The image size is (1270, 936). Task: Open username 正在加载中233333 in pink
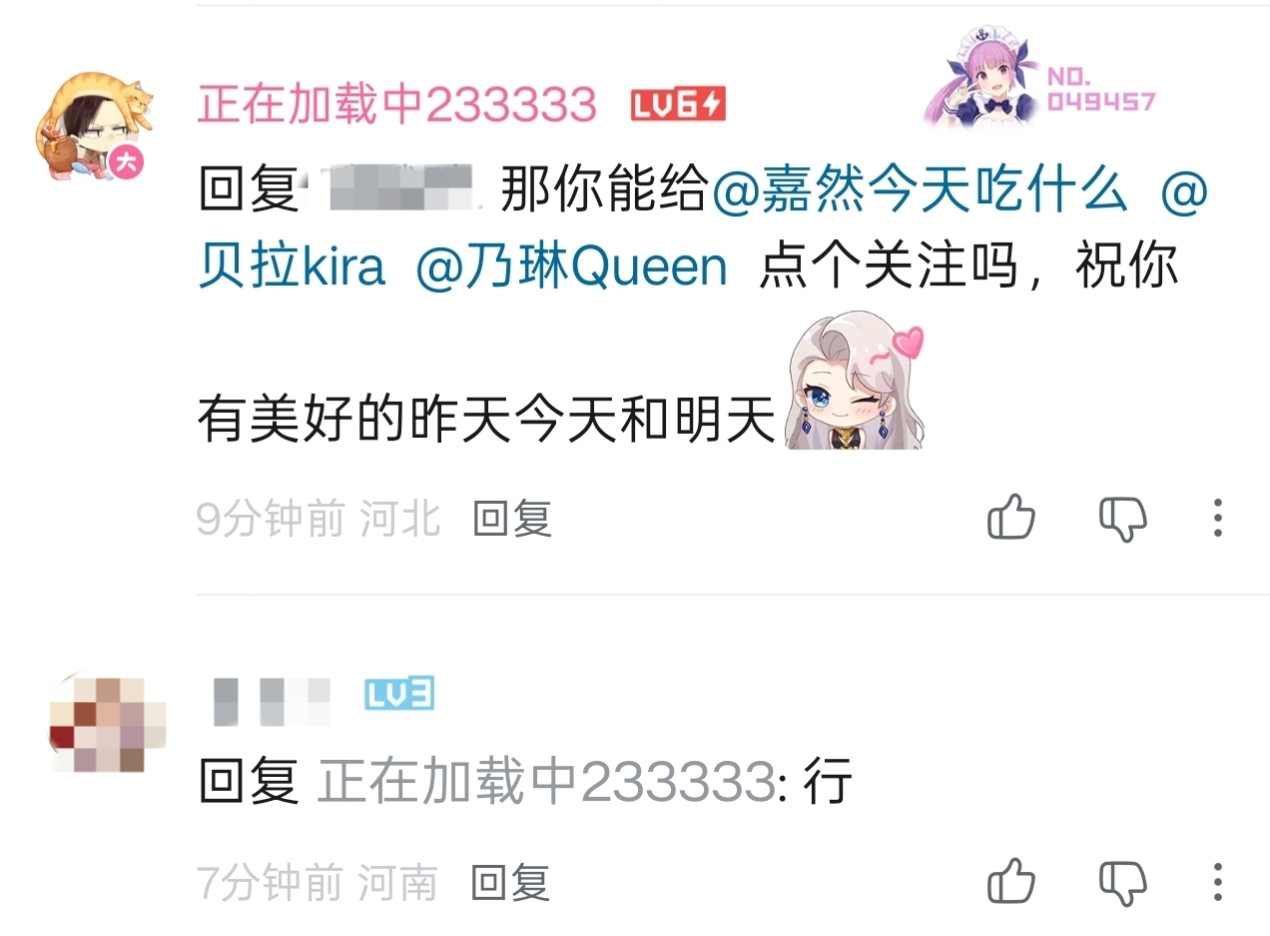click(397, 104)
